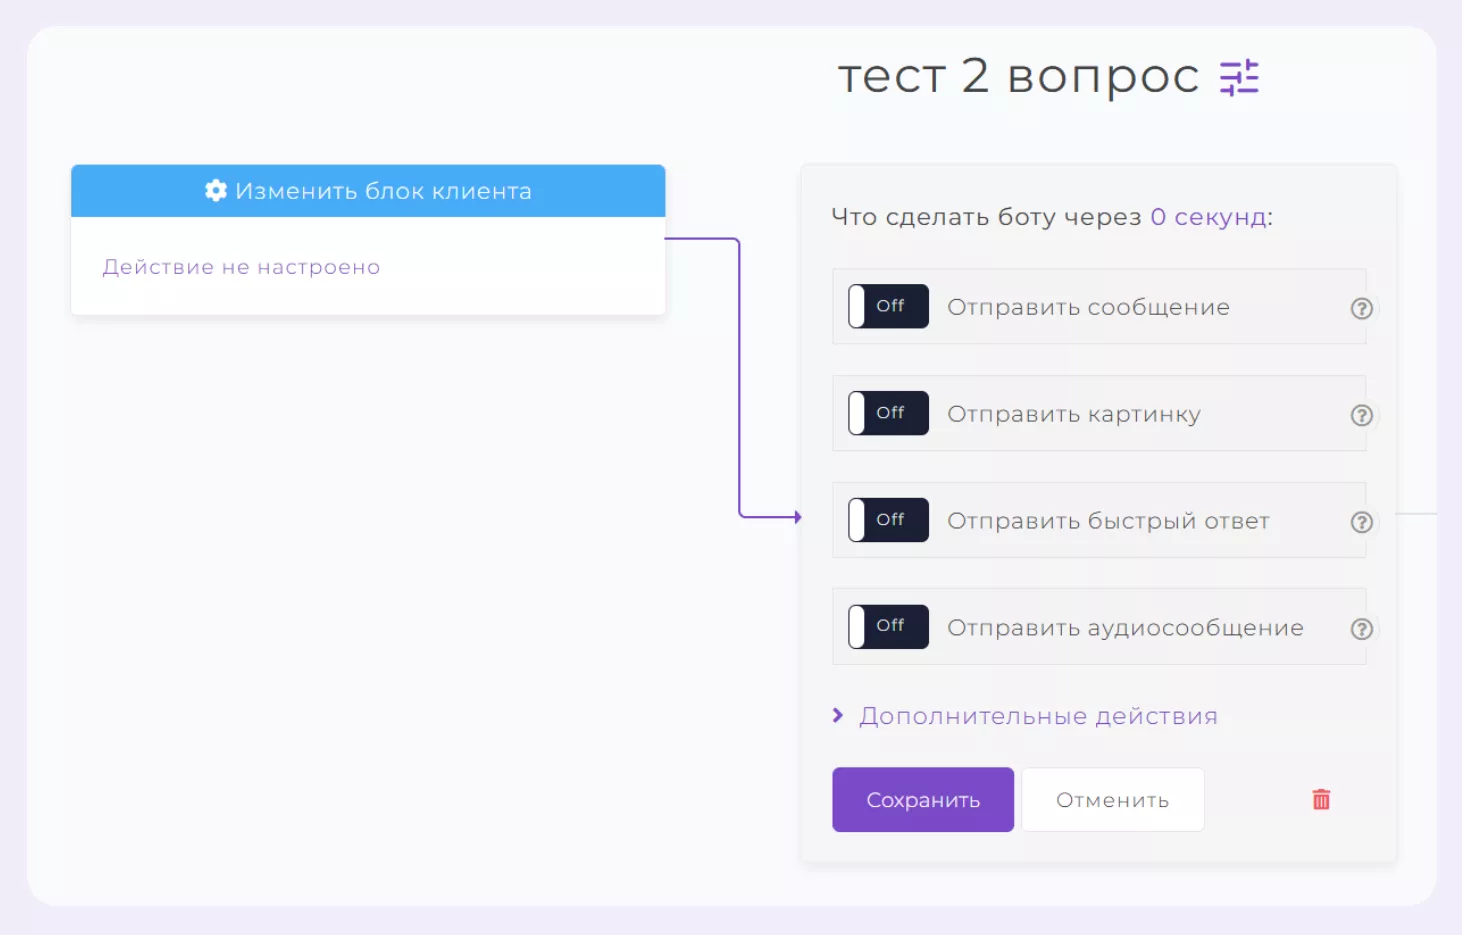Enable Отправить быстрый ответ switch
Viewport: 1462px width, 935px height.
click(x=888, y=520)
